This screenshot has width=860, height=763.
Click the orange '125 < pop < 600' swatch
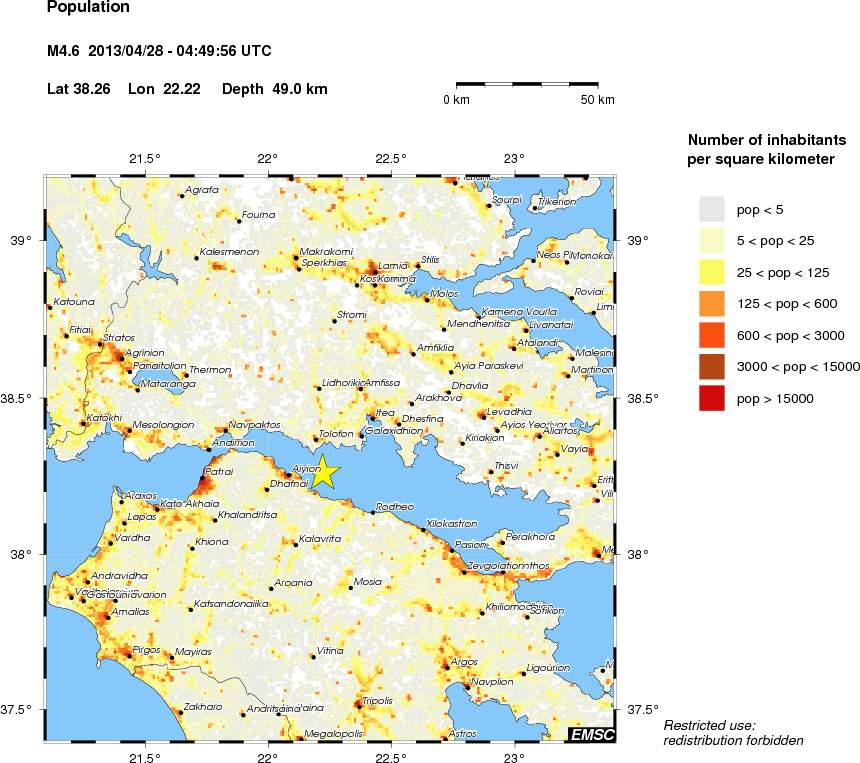(711, 303)
